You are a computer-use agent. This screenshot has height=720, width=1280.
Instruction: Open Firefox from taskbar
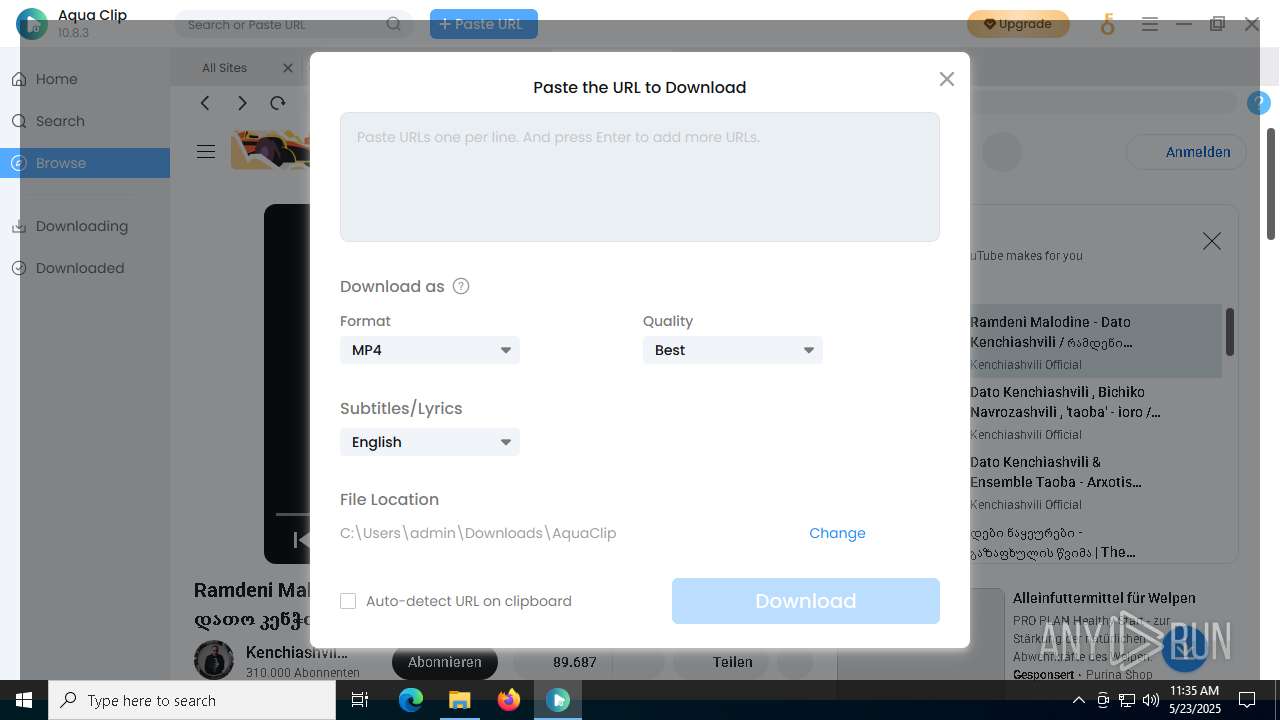pos(509,700)
